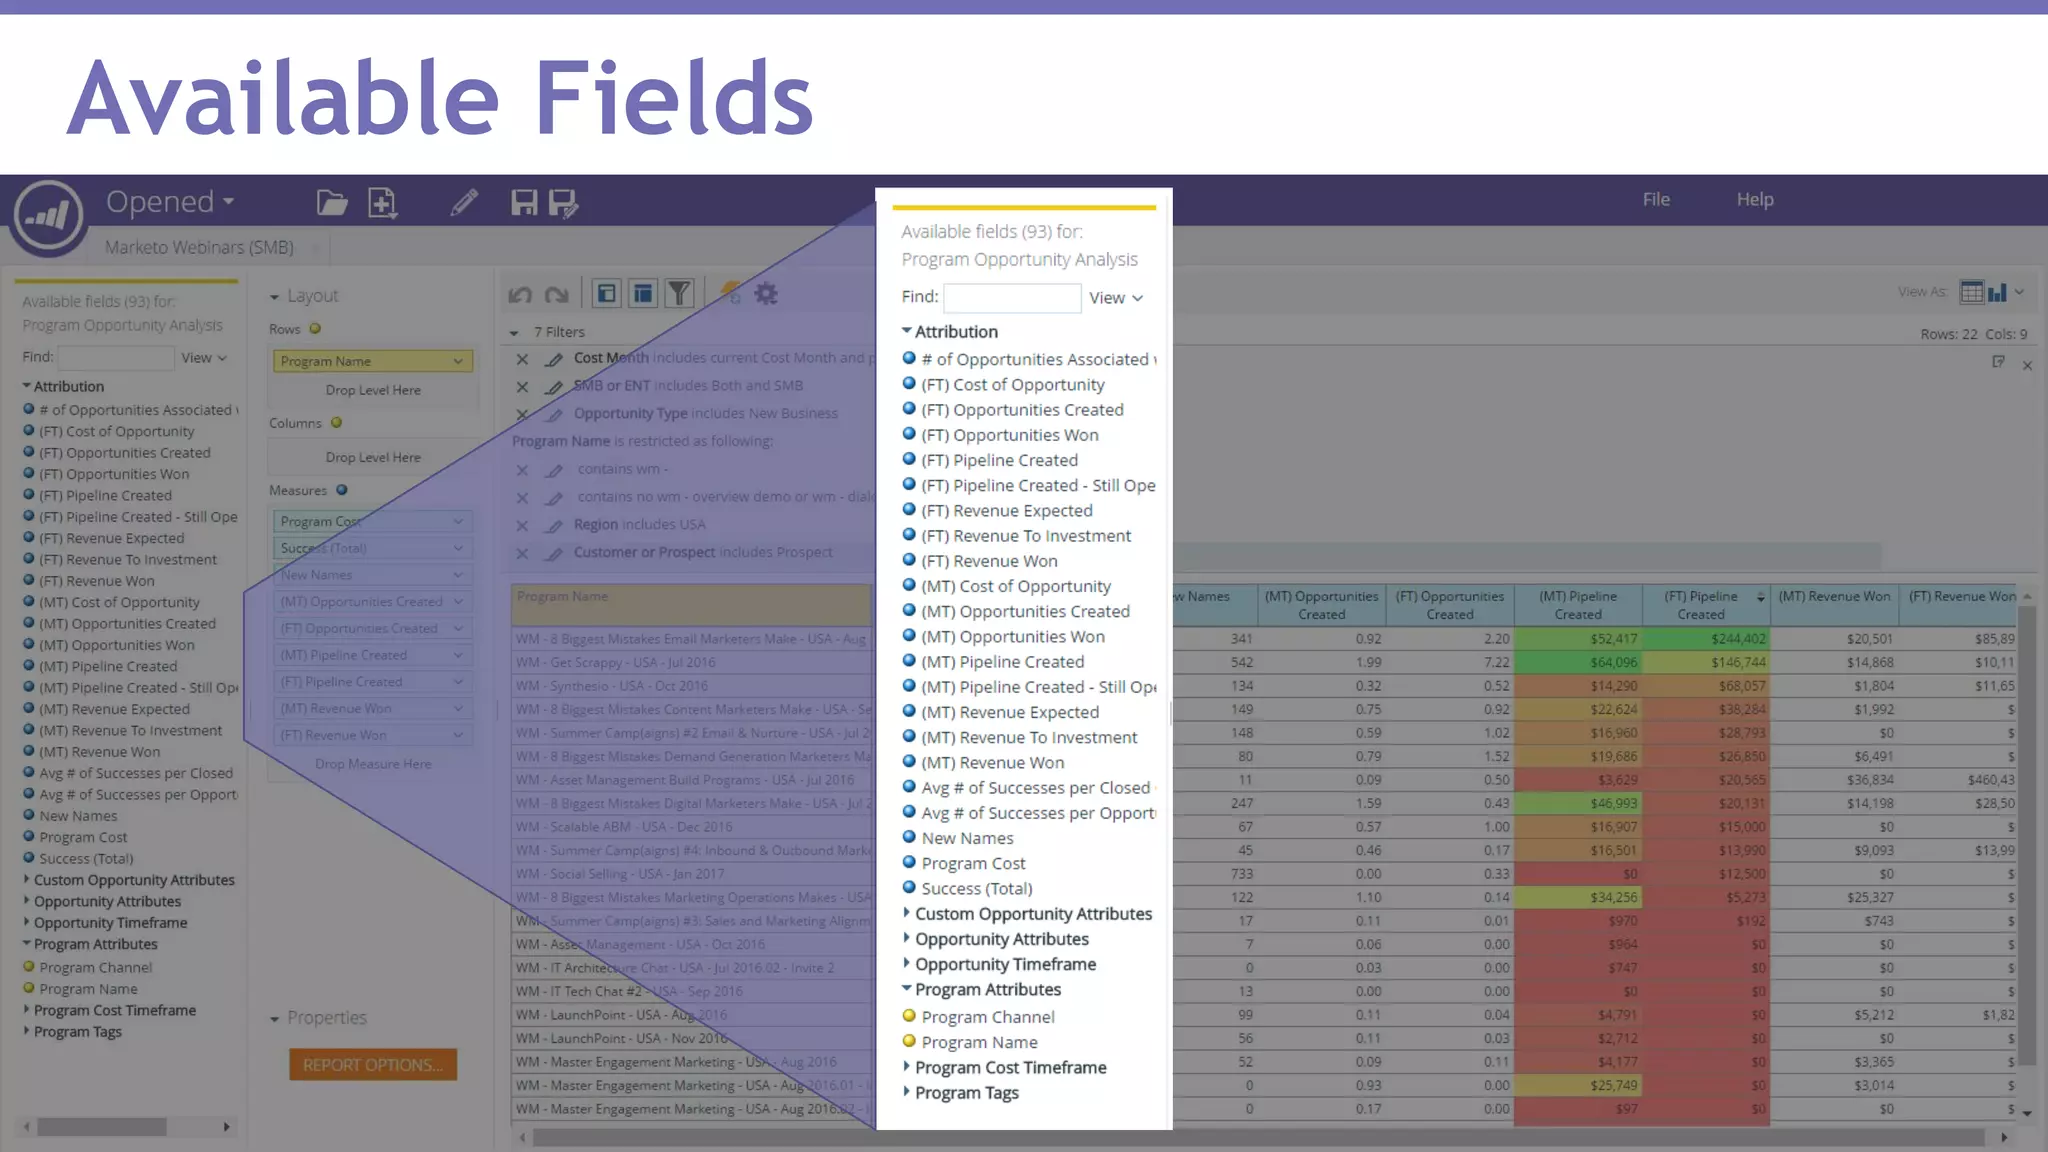Collapse Attribution group in enlarged panel
Screen dimensions: 2048x1152
tap(907, 331)
